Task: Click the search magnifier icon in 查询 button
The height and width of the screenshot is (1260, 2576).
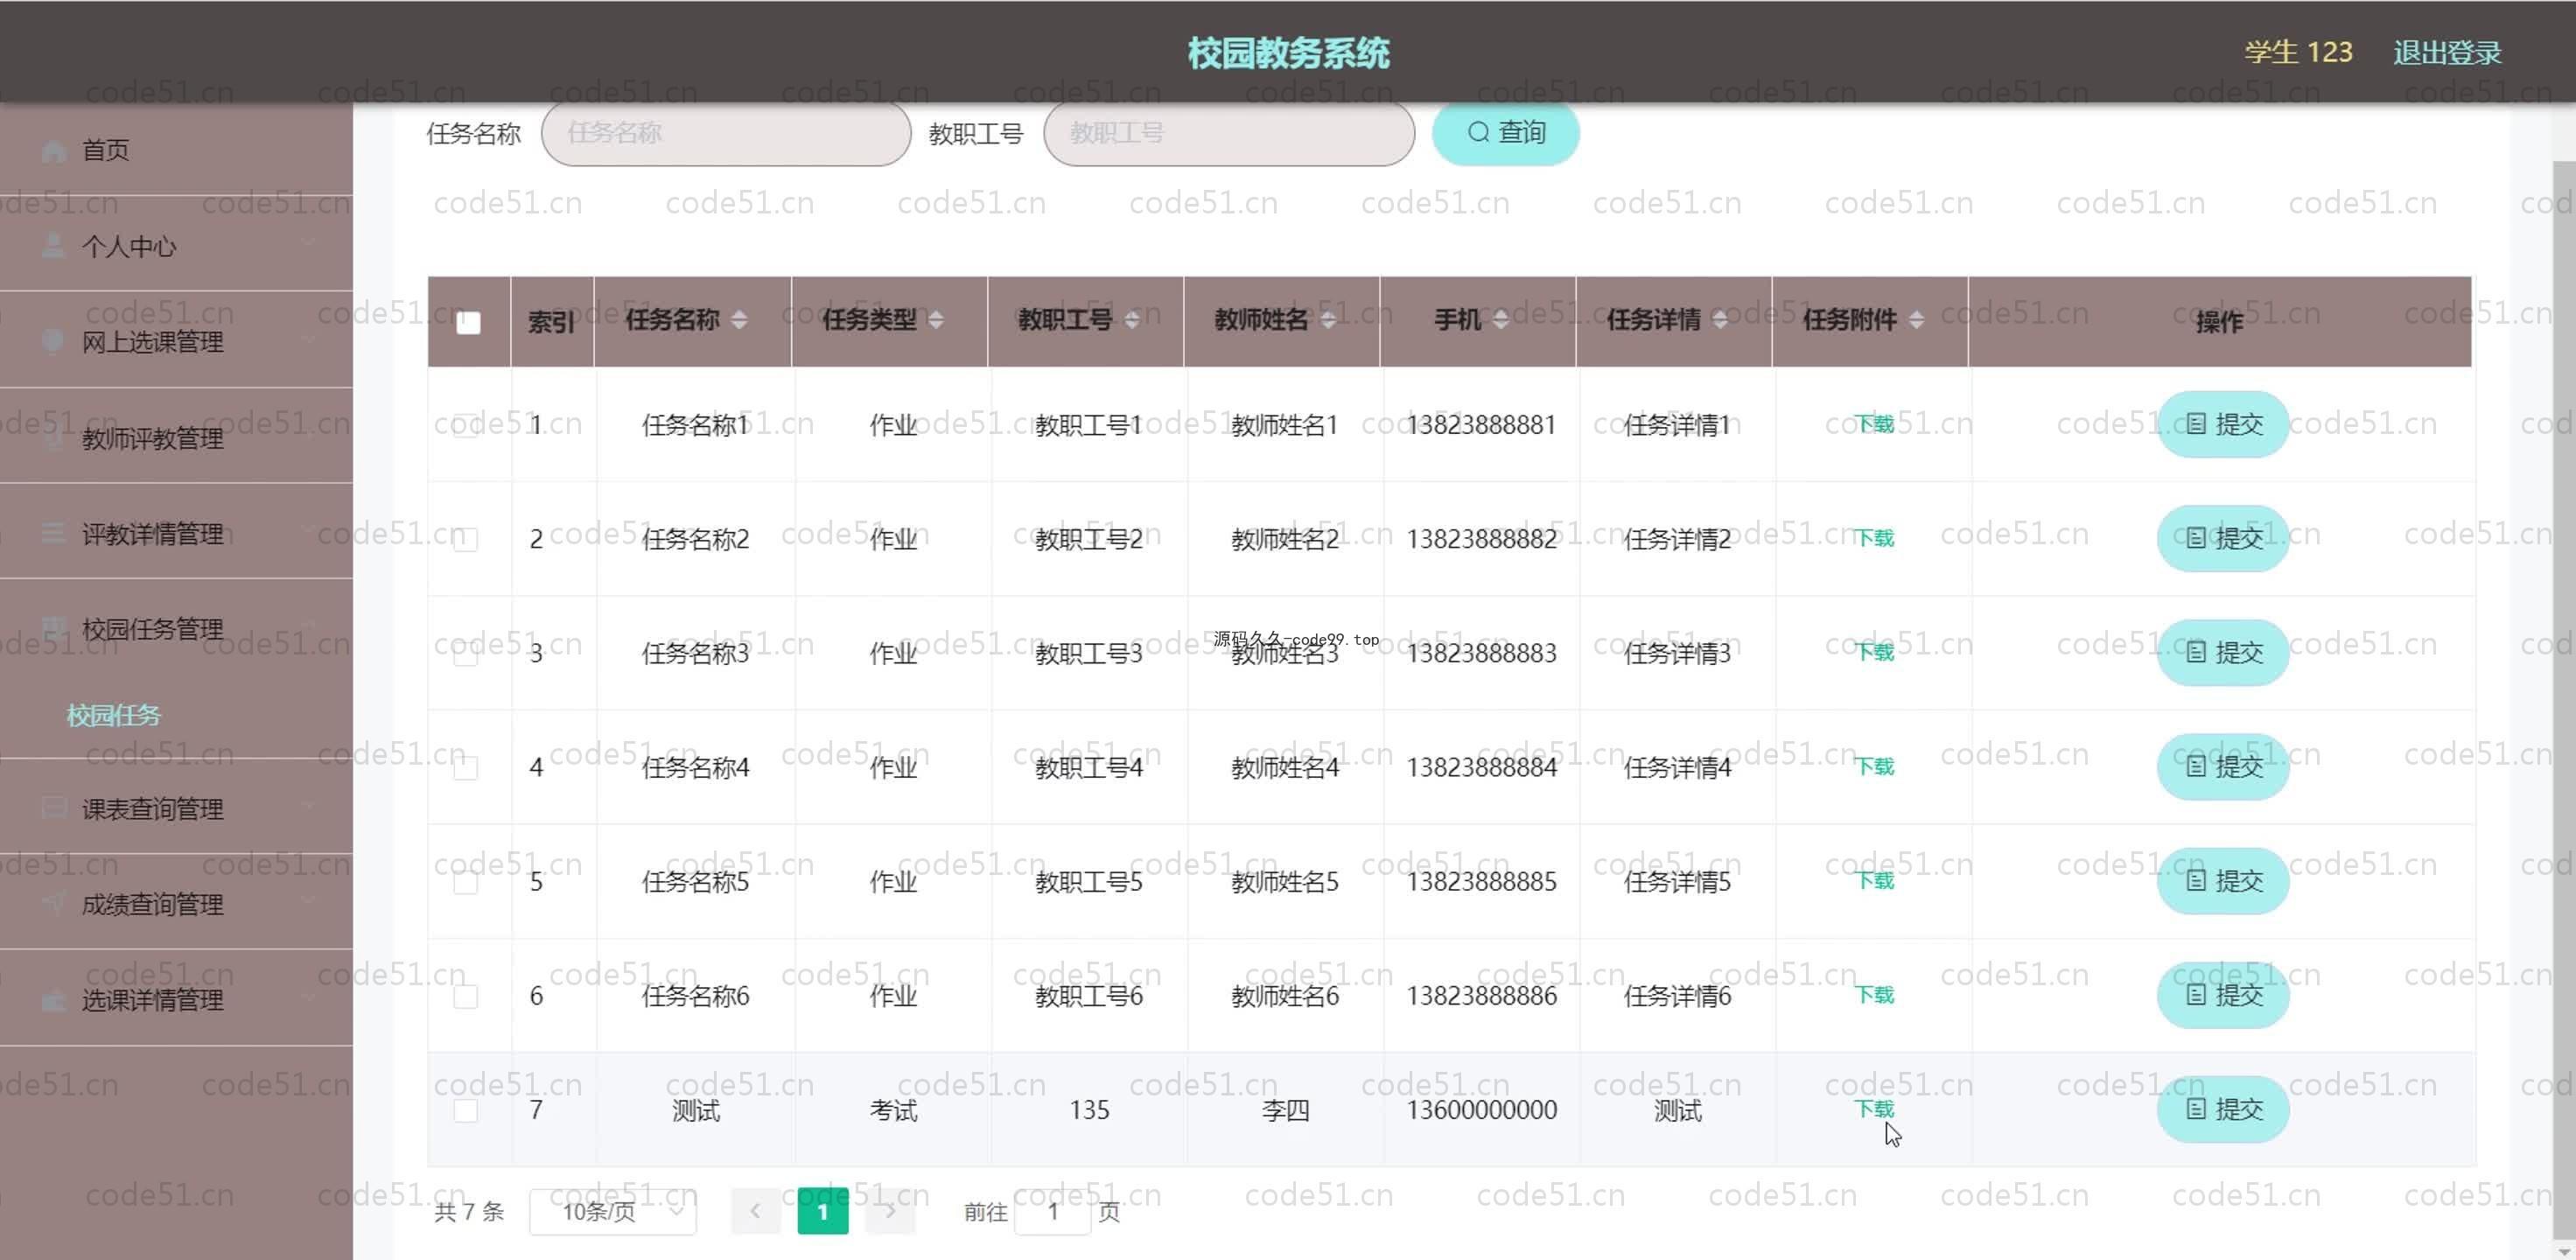Action: coord(1478,132)
